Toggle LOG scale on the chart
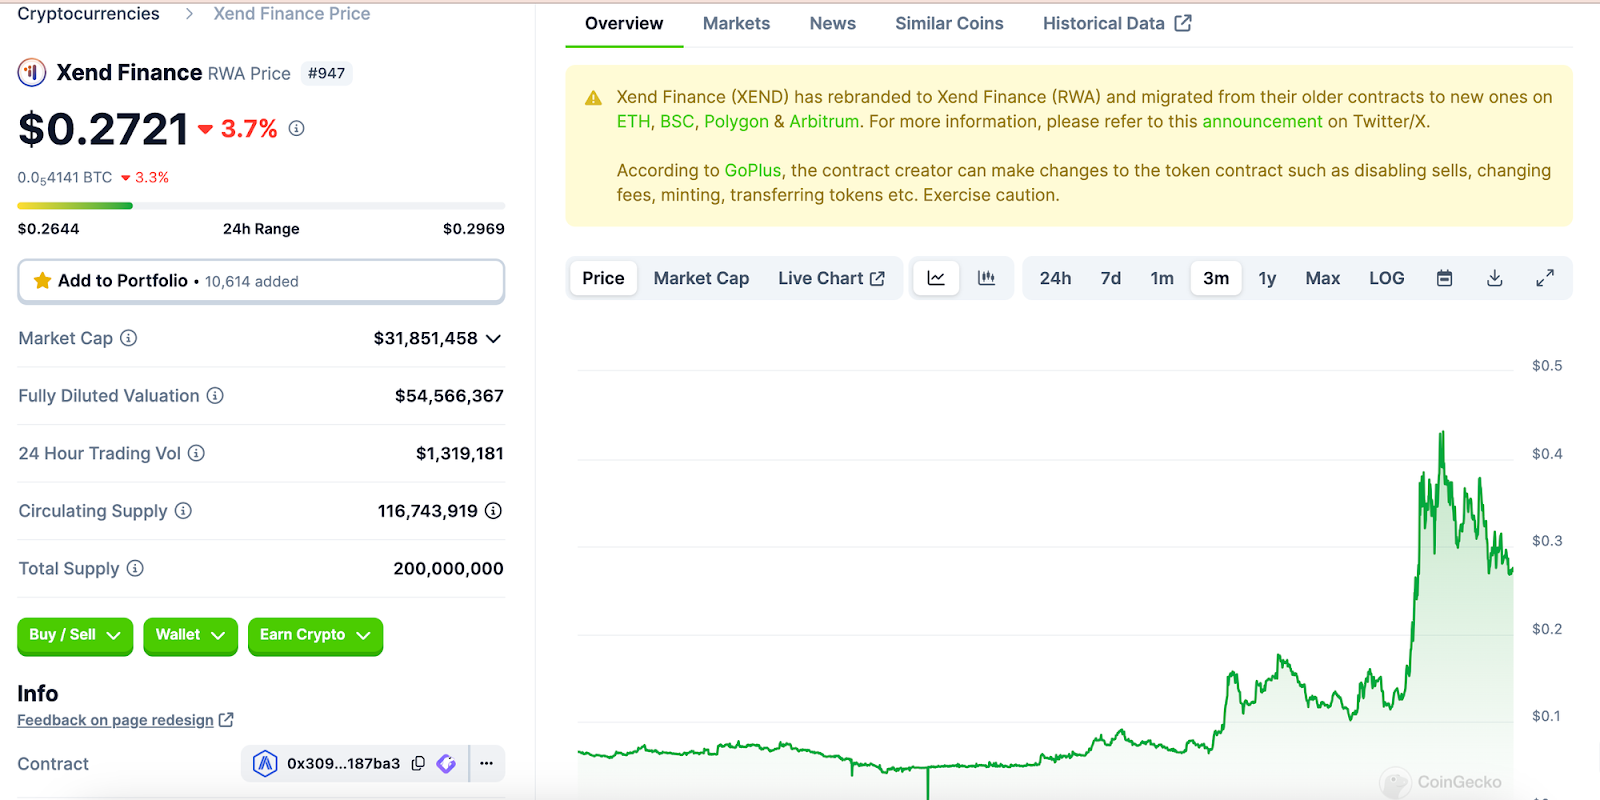This screenshot has width=1600, height=800. click(1386, 278)
